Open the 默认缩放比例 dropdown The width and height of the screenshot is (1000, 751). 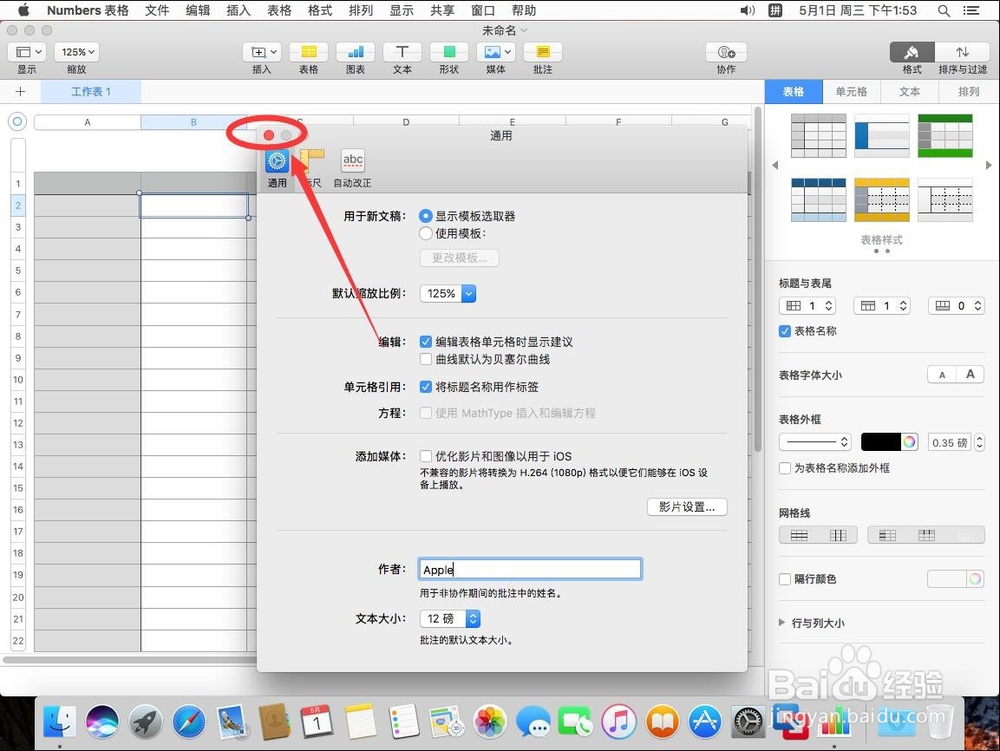pyautogui.click(x=447, y=293)
